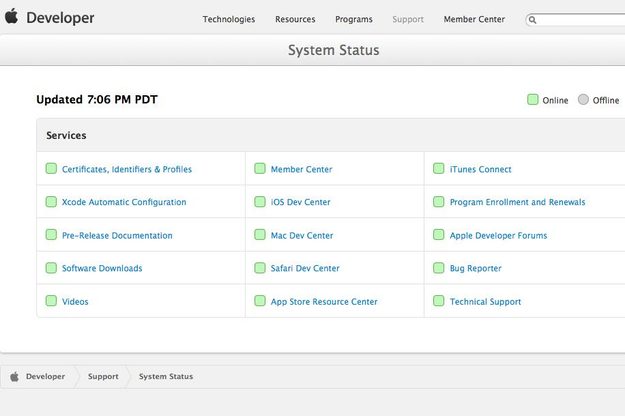625x416 pixels.
Task: Click green status icon beside Videos
Action: (51, 301)
